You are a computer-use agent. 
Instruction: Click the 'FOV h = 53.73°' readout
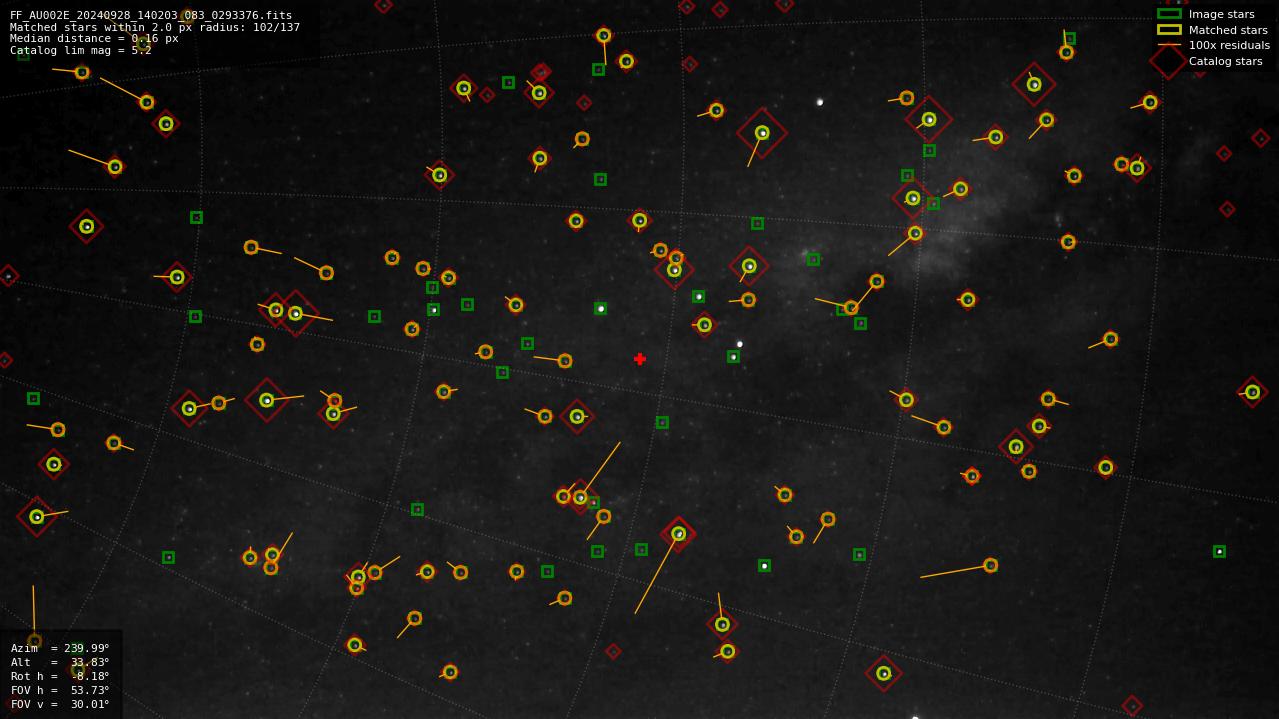[x=60, y=690]
